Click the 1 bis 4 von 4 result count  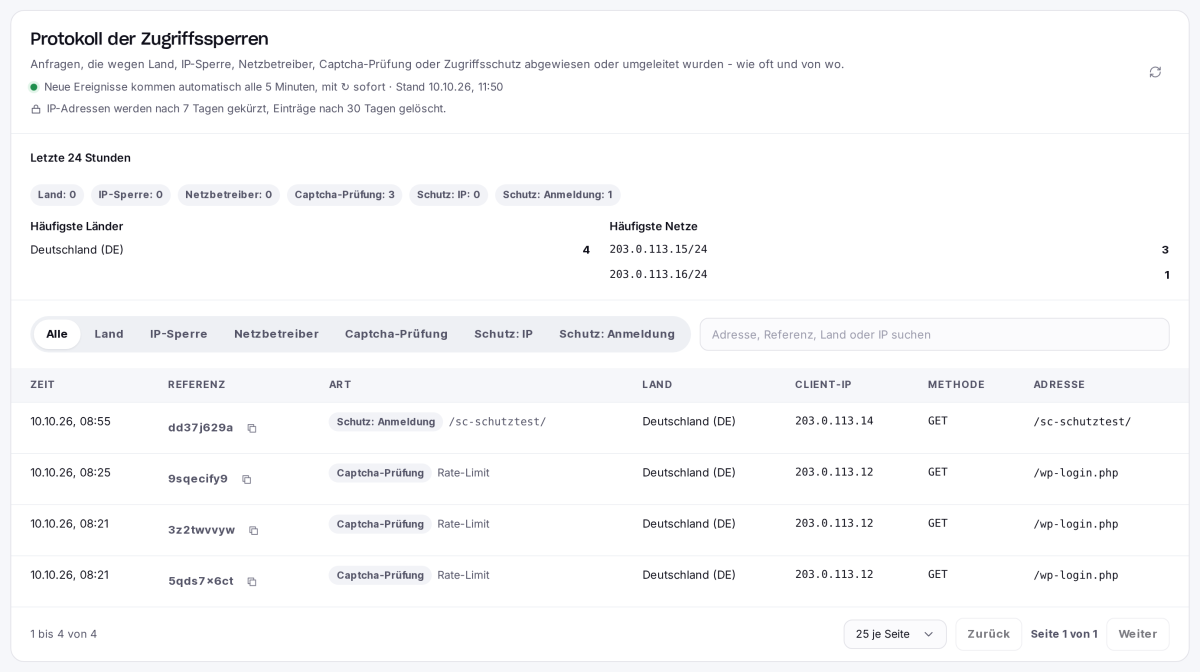[x=64, y=634]
